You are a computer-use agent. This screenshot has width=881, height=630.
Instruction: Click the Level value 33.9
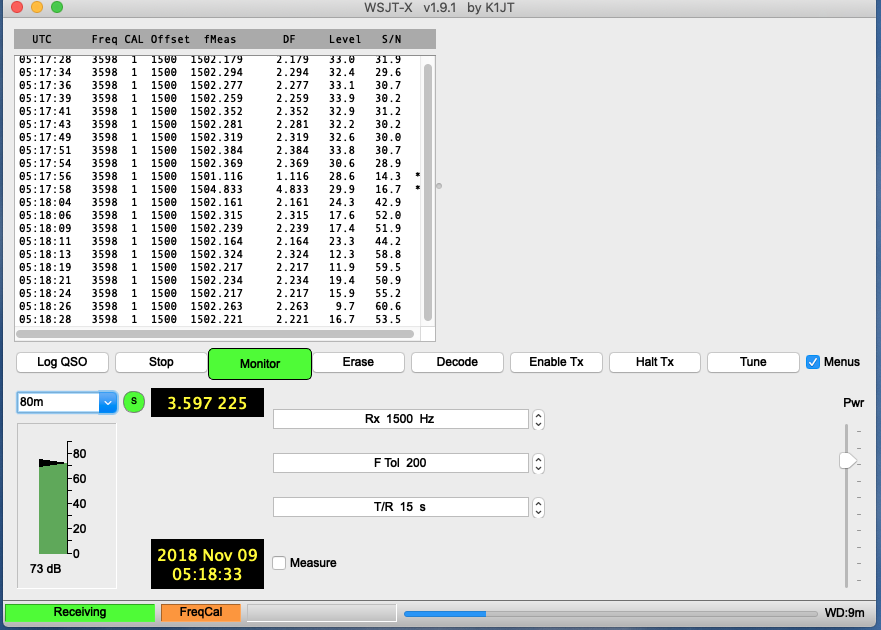click(x=342, y=98)
